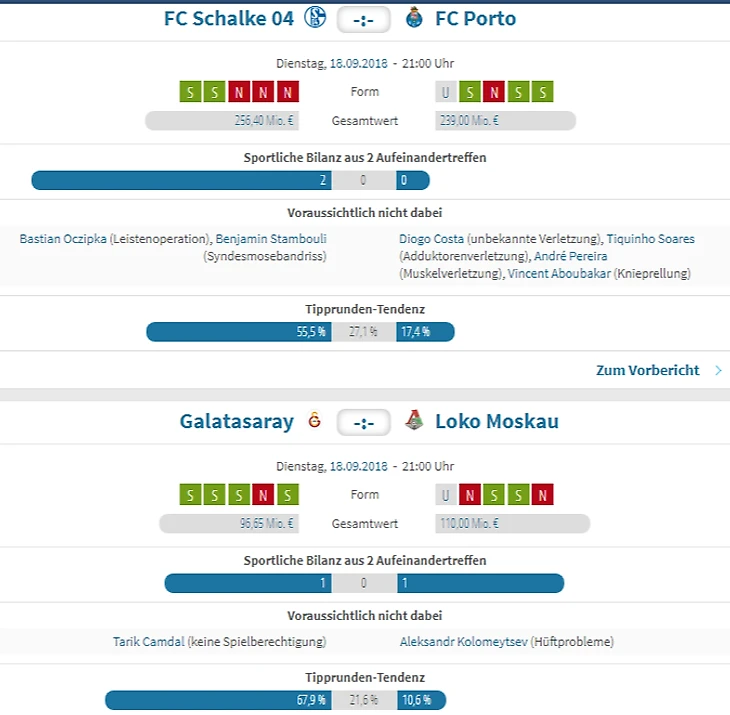Click the Galatasaray club crest
Screen dimensions: 730x715
point(316,421)
